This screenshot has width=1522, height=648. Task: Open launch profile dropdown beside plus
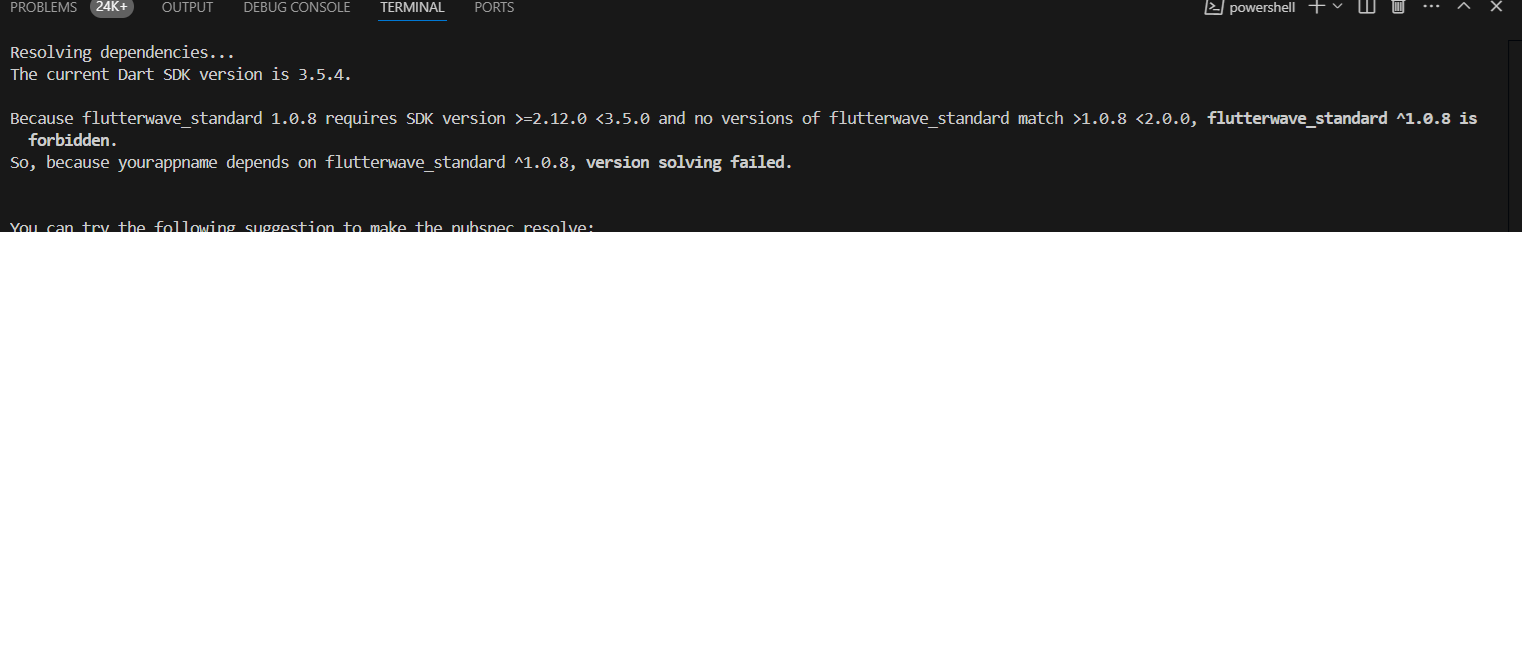pyautogui.click(x=1337, y=7)
